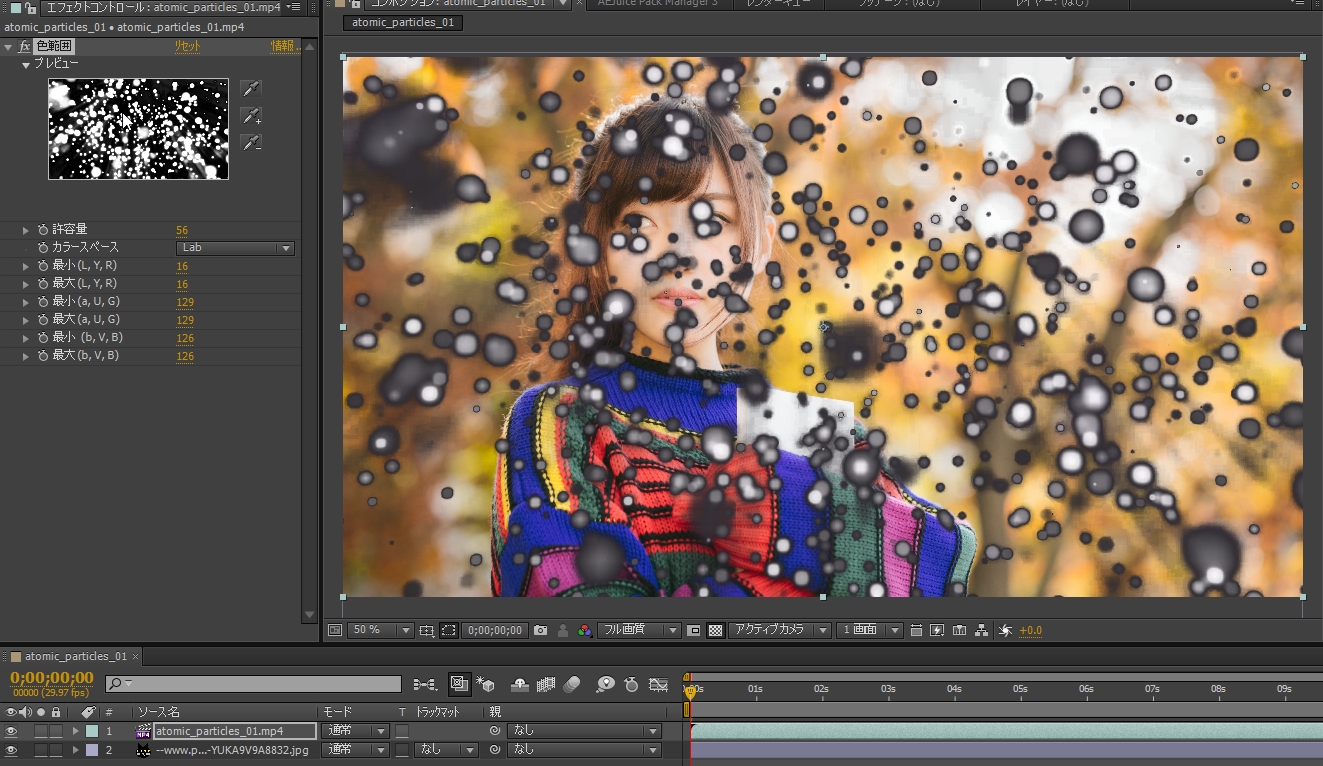This screenshot has height=766, width=1323.
Task: Open the effect controls panel menu icon
Action: pos(294,7)
